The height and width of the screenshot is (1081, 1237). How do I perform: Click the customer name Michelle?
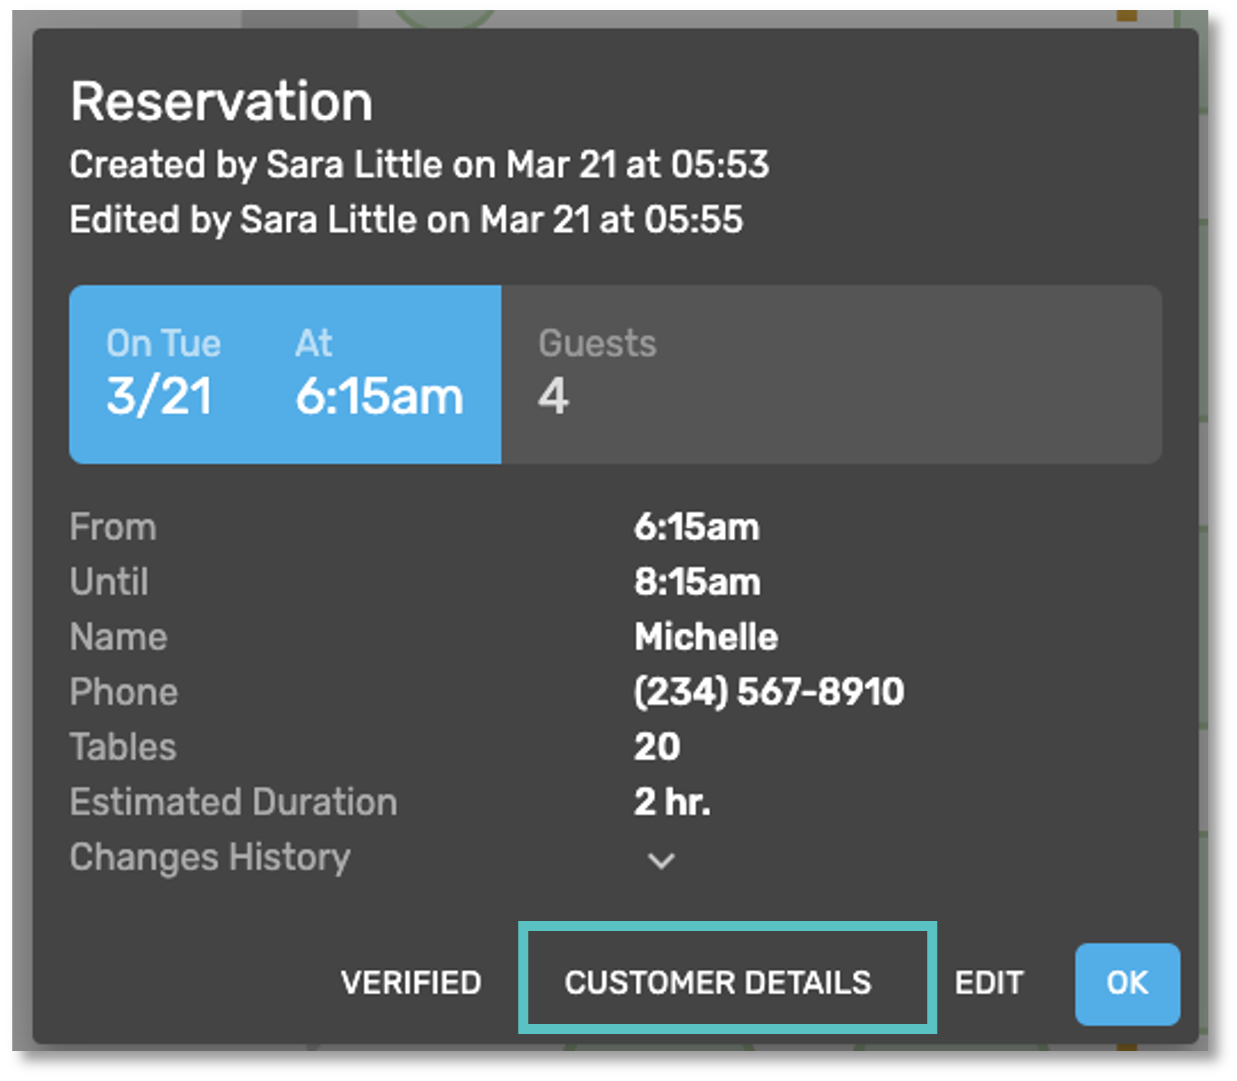(x=706, y=637)
